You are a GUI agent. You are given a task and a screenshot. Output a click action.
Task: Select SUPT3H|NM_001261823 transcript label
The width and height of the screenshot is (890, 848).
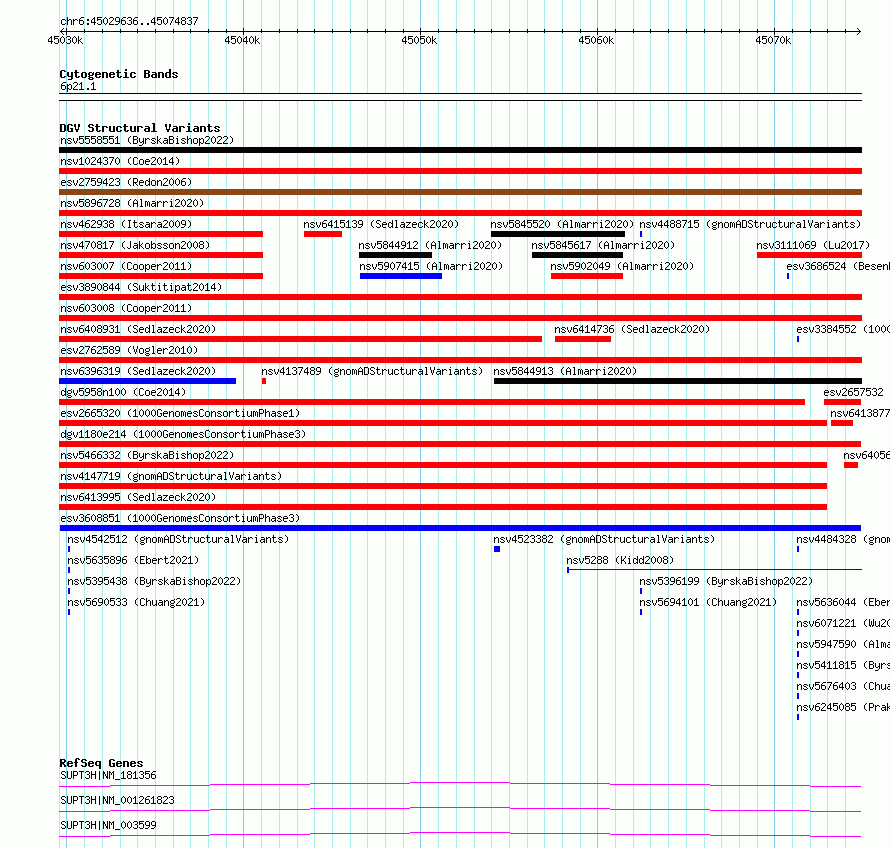(x=117, y=800)
